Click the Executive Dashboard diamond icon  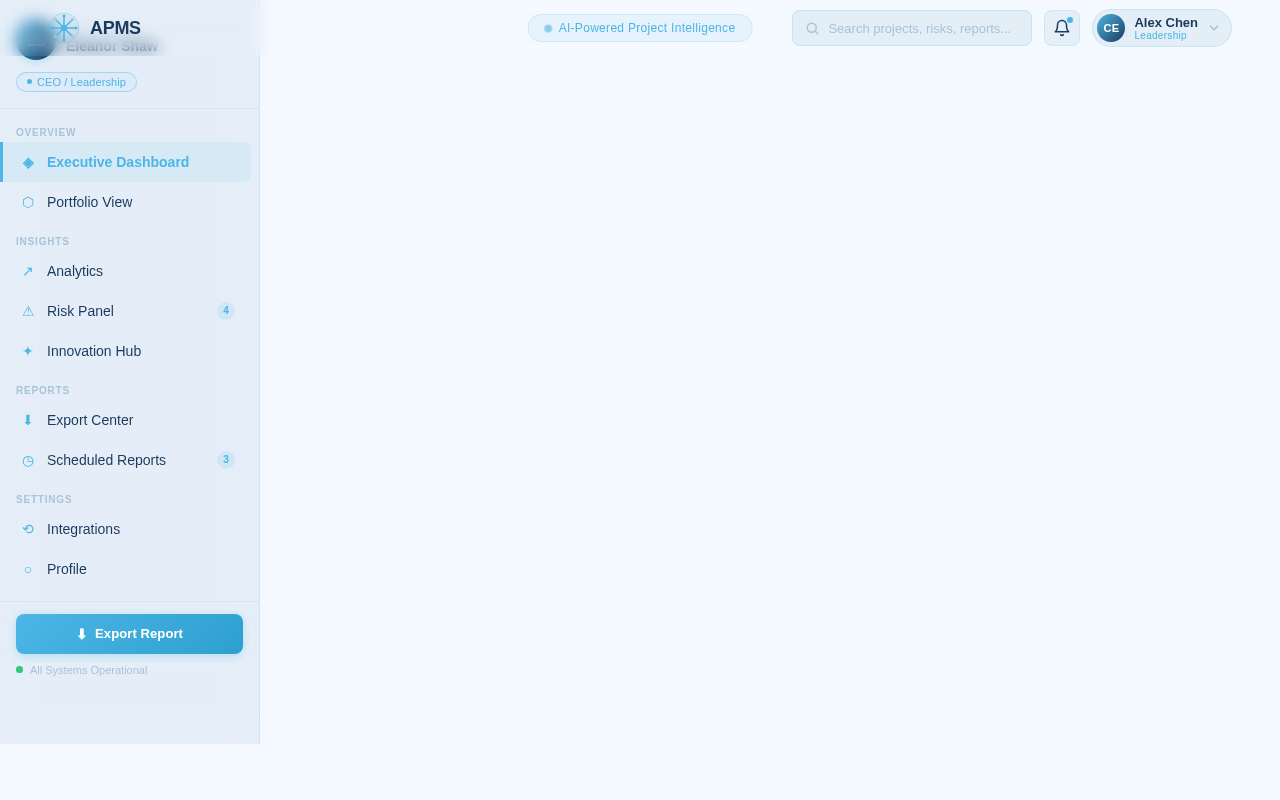pyautogui.click(x=28, y=162)
